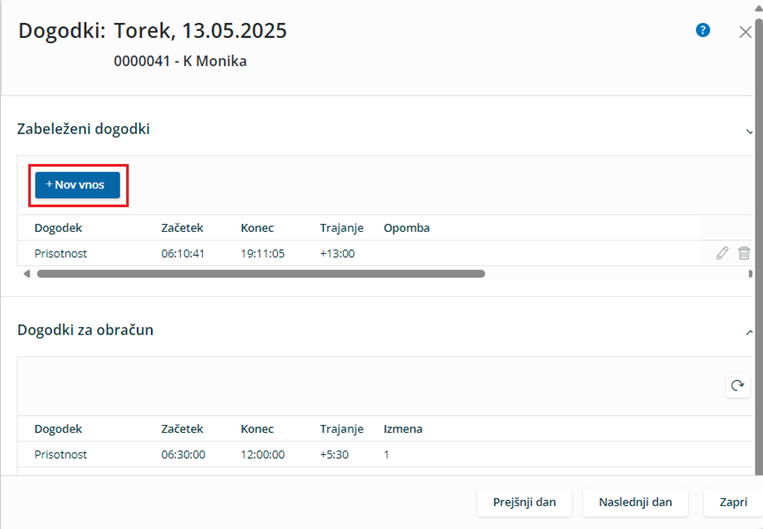Select the Prisotnost row starting 06:30:00
The width and height of the screenshot is (763, 529).
[384, 455]
